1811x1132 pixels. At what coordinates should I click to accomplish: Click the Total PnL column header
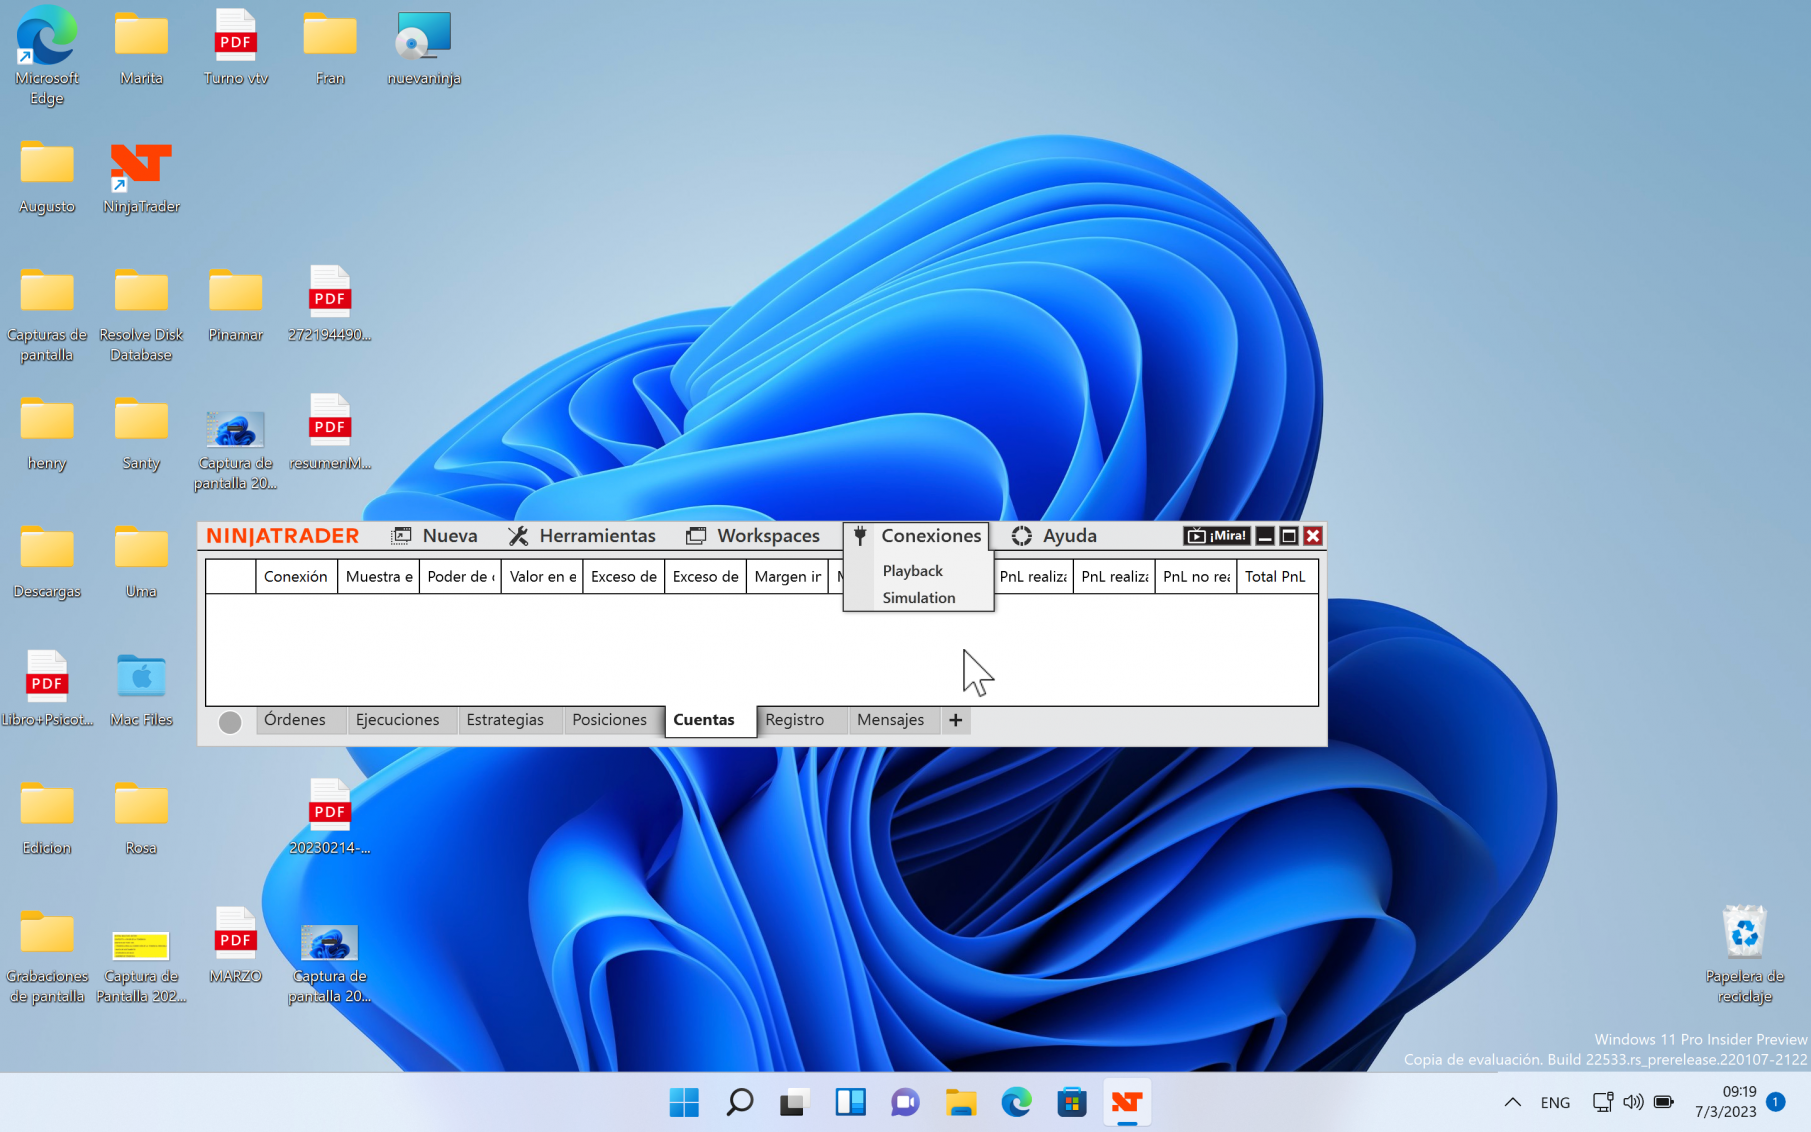[x=1275, y=577]
